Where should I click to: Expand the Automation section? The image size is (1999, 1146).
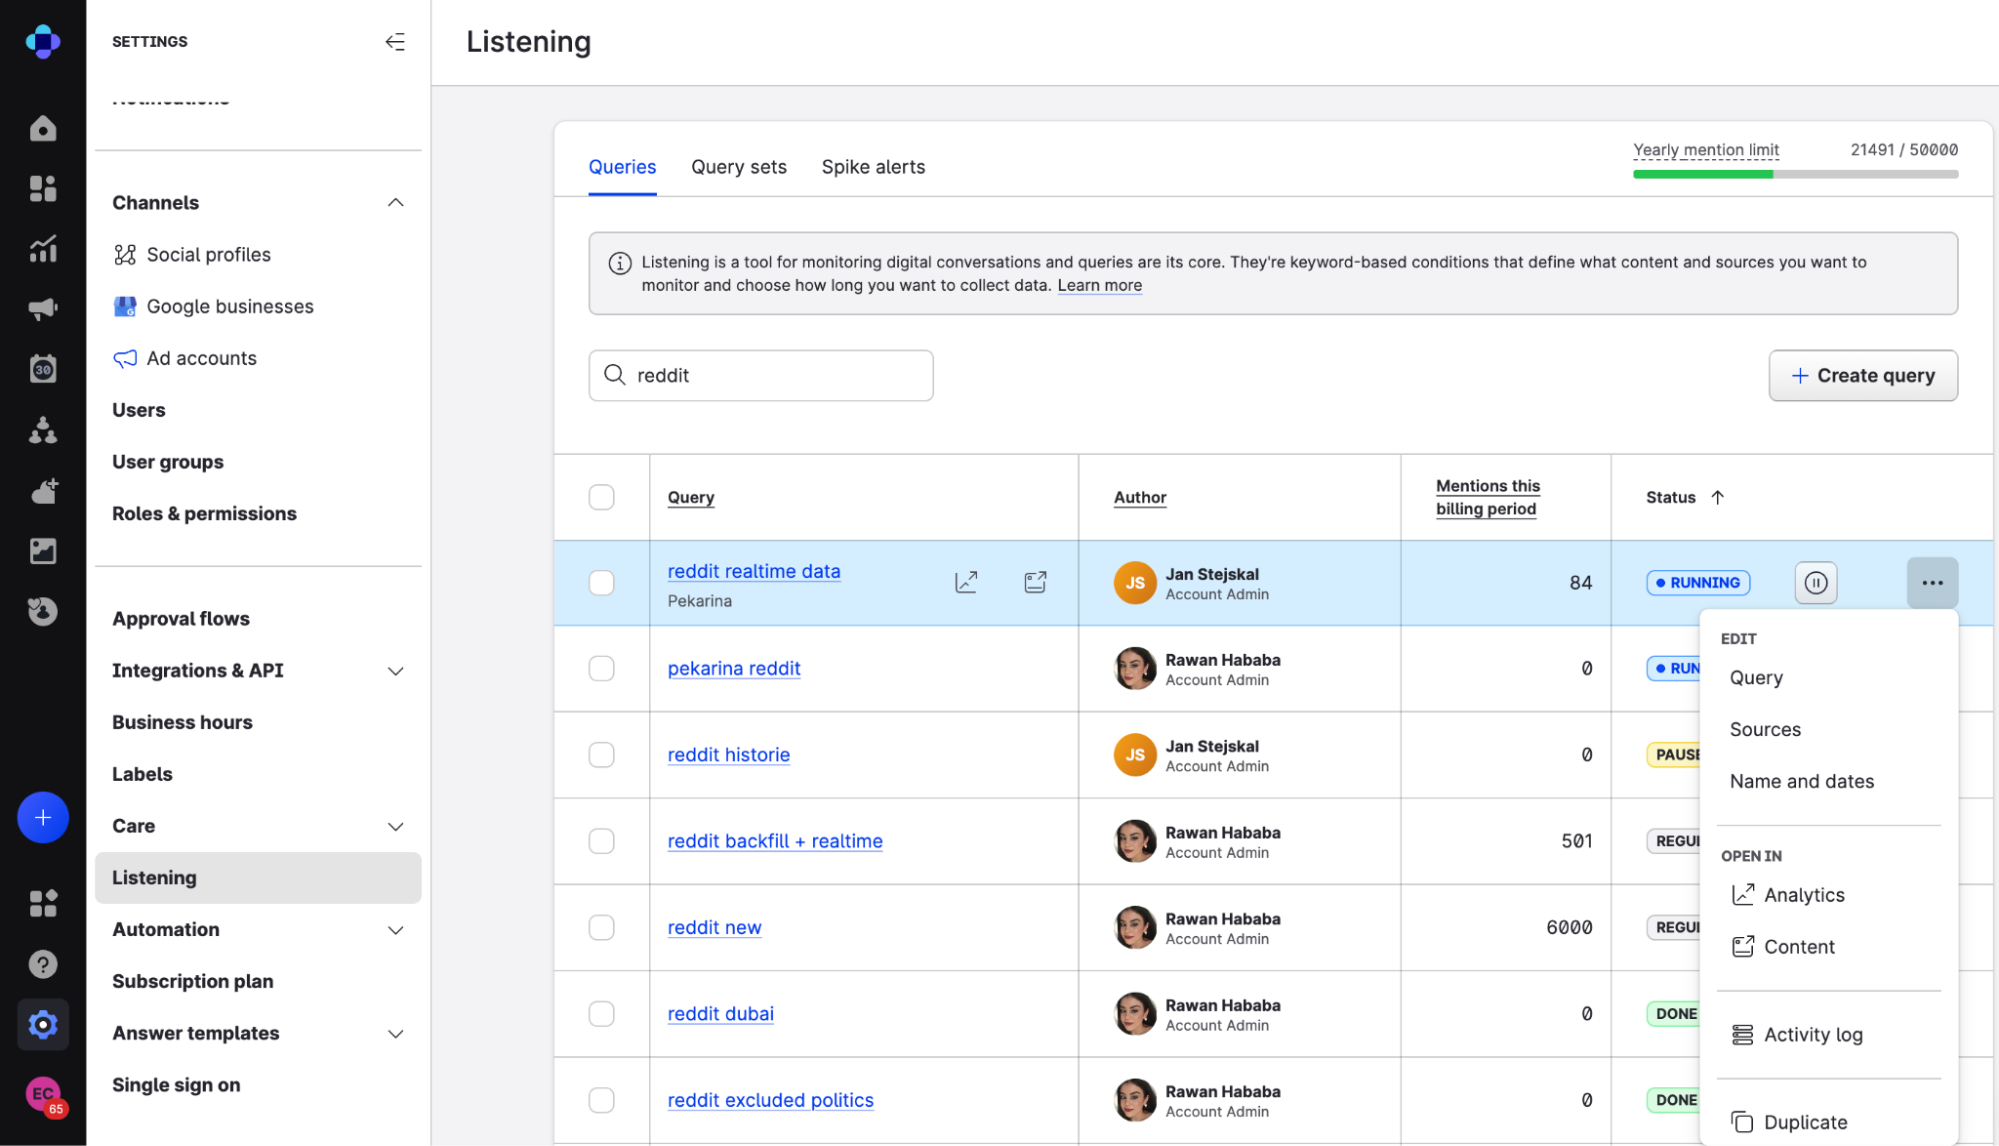click(395, 930)
